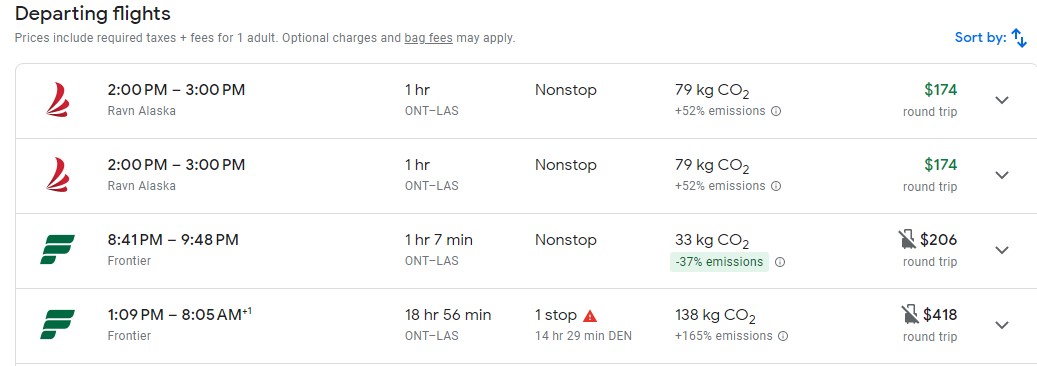Viewport: 1037px width, 366px height.
Task: Click emissions info icon on first flight
Action: click(x=776, y=111)
